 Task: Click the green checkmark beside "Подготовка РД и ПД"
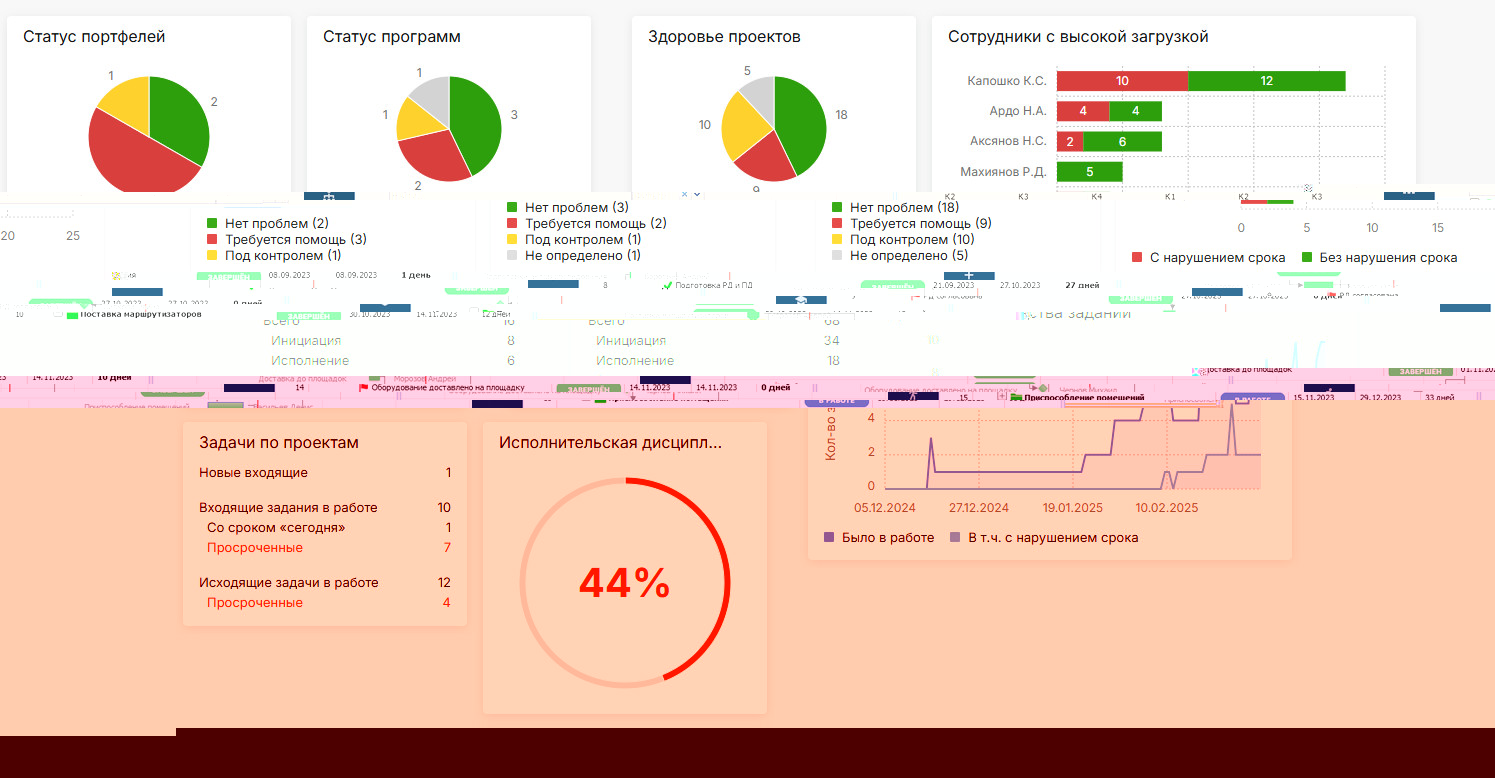(667, 285)
